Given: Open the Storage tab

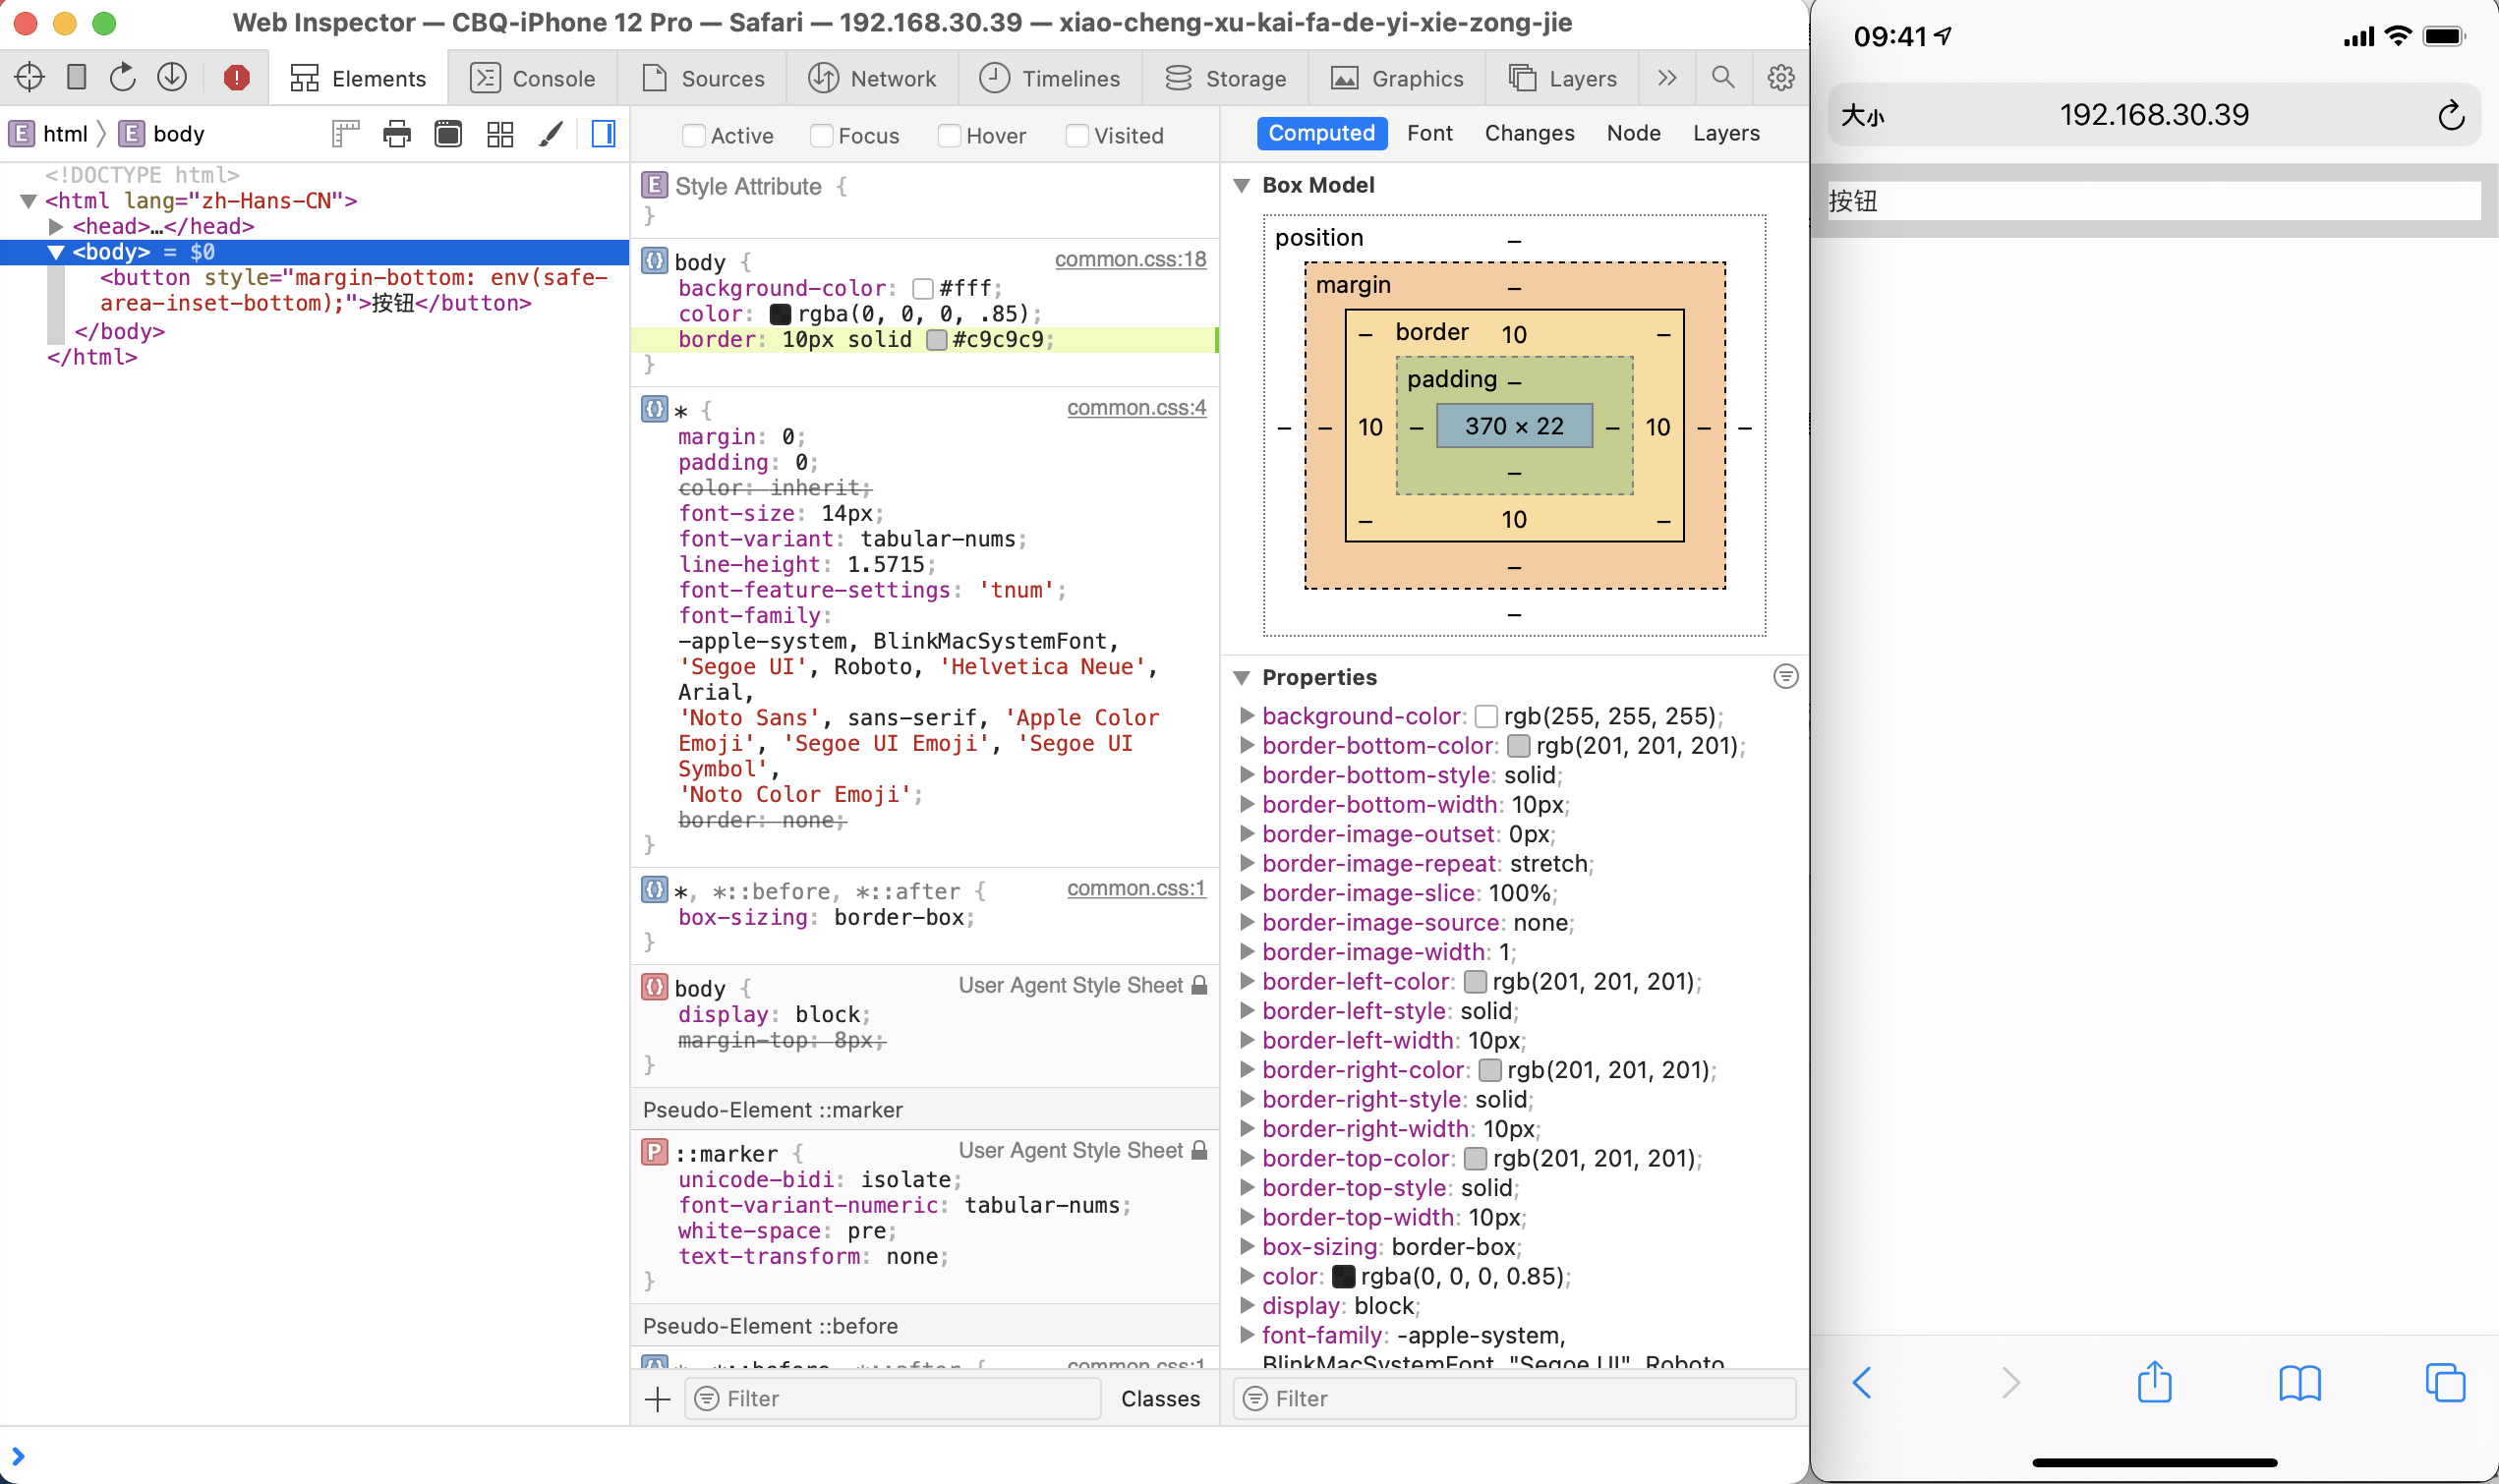Looking at the screenshot, I should pyautogui.click(x=1225, y=78).
